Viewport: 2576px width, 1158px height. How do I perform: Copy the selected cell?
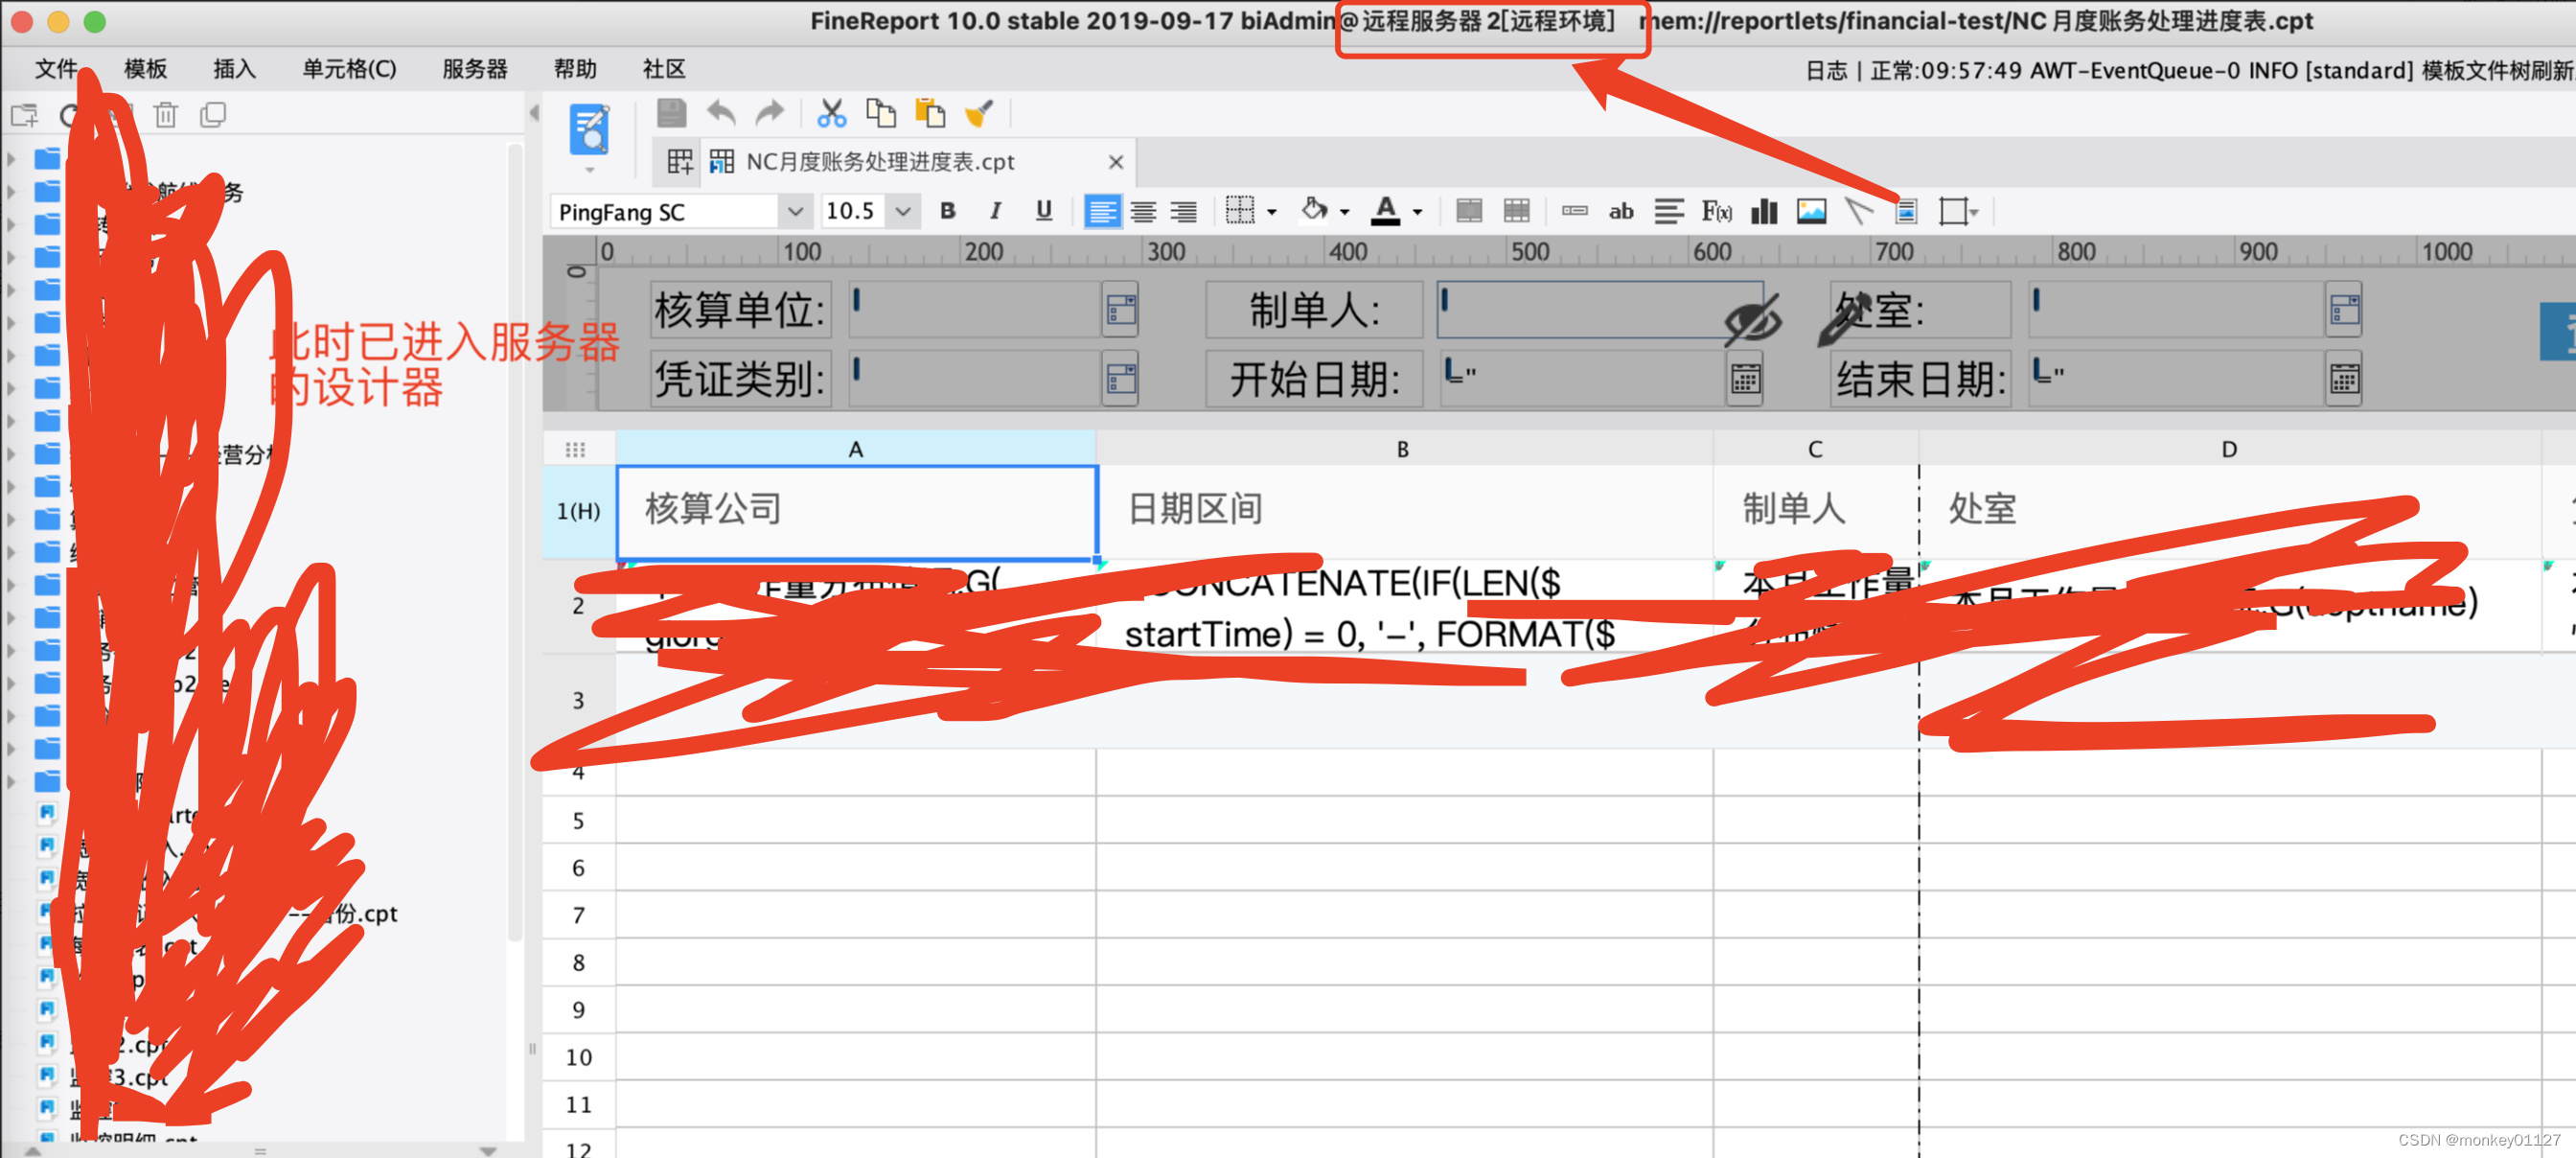click(x=881, y=113)
